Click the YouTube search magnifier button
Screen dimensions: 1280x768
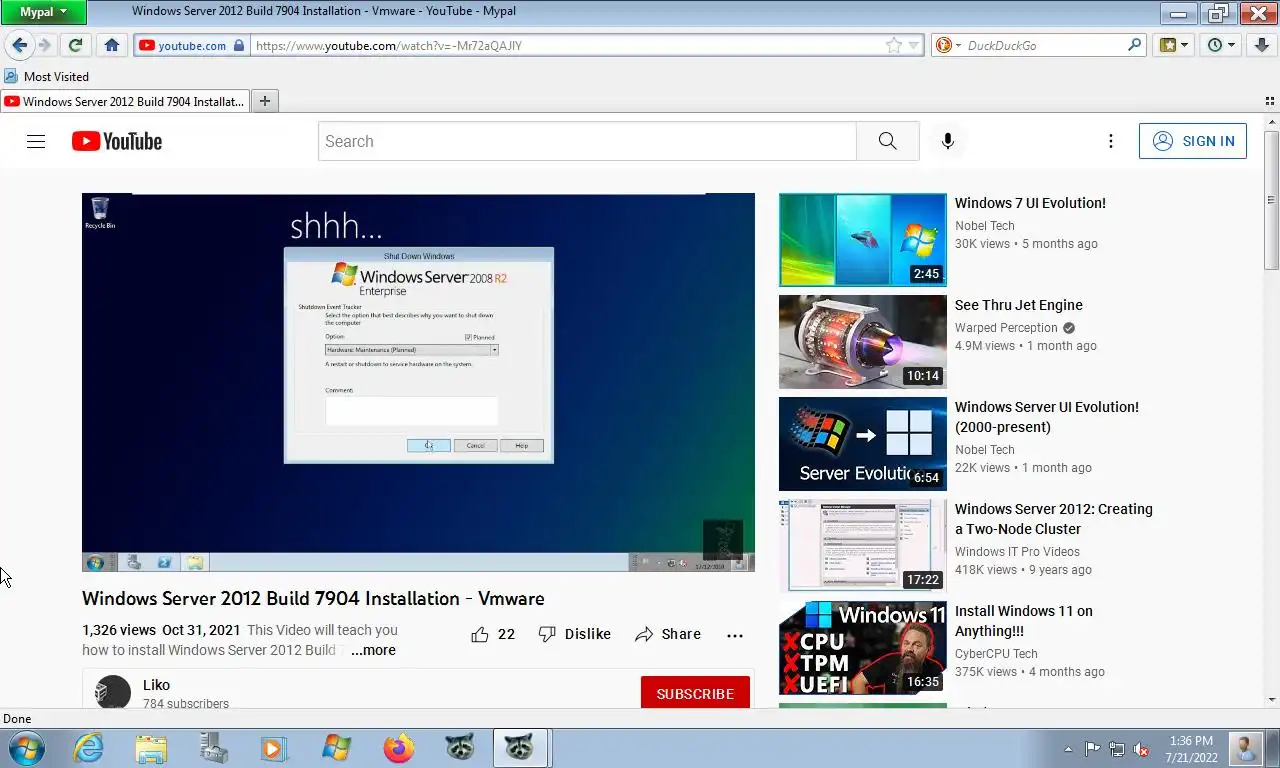[x=888, y=141]
